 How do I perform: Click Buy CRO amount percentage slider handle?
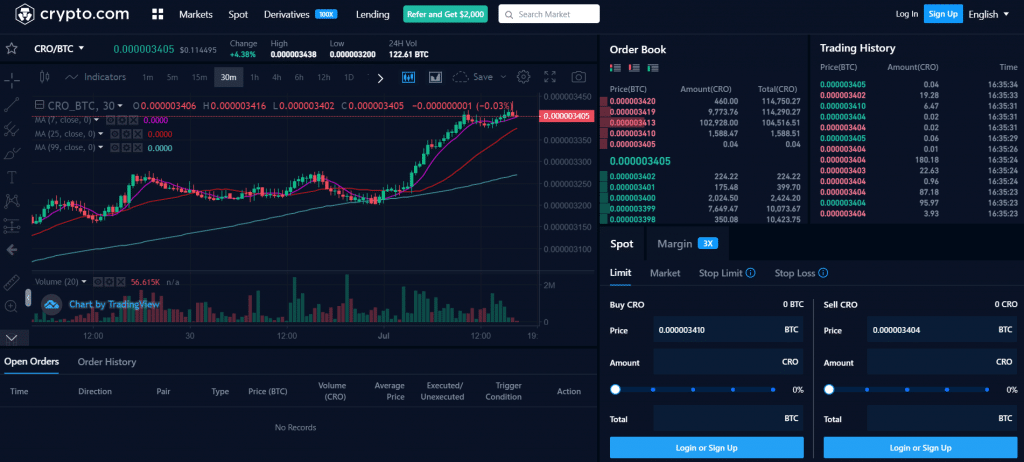tap(615, 389)
